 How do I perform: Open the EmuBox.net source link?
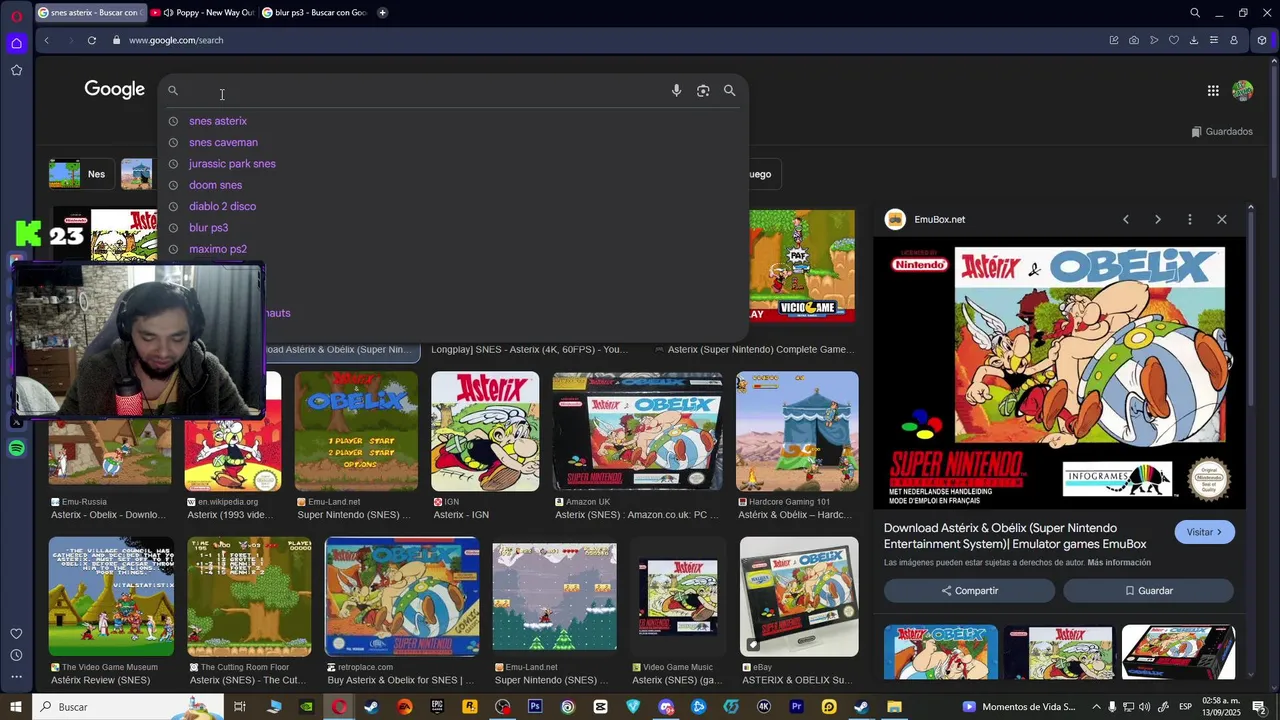pos(939,219)
